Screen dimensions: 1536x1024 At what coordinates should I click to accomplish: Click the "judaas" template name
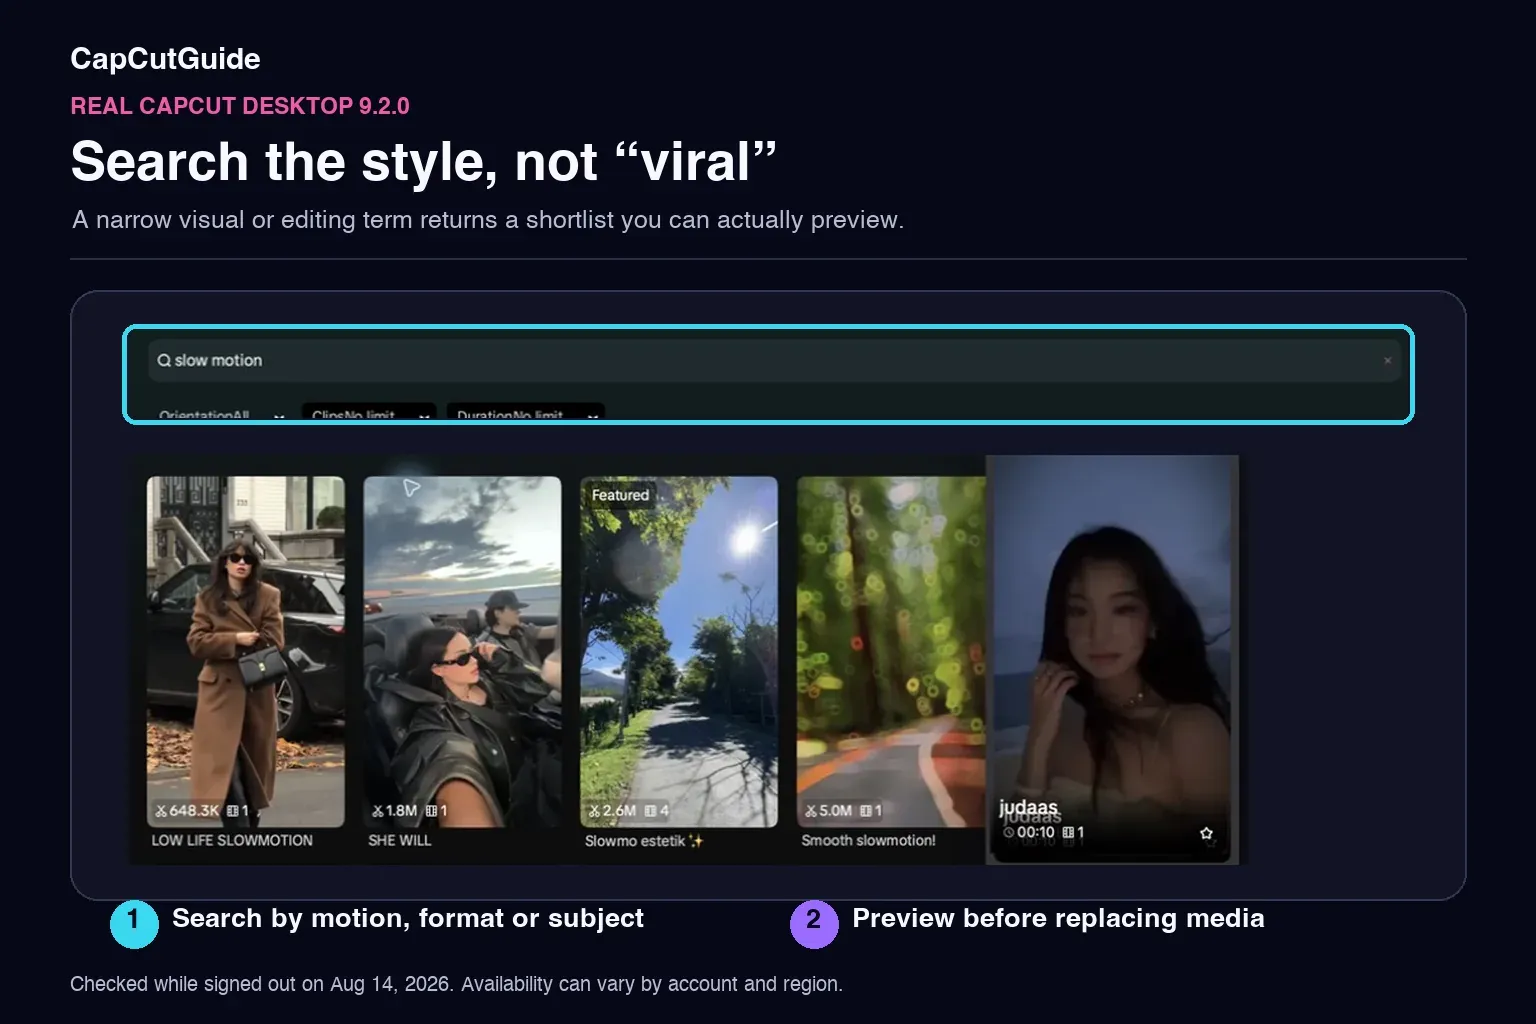tap(1028, 808)
